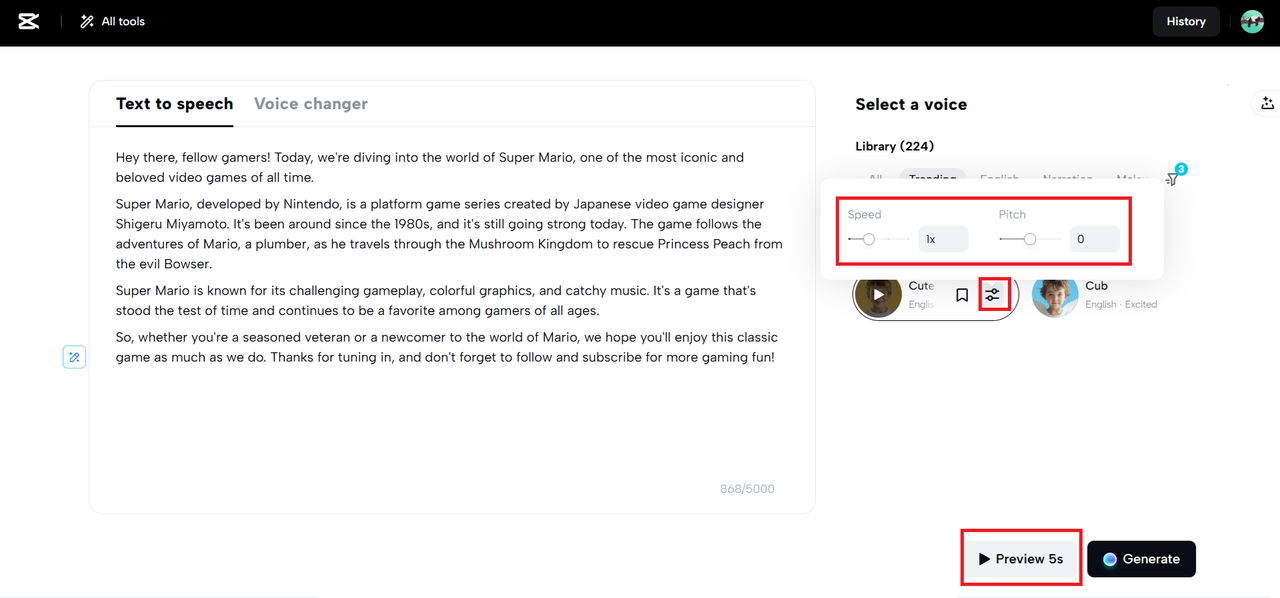Adjust the Pitch slider handle
The height and width of the screenshot is (598, 1280).
(x=1030, y=239)
